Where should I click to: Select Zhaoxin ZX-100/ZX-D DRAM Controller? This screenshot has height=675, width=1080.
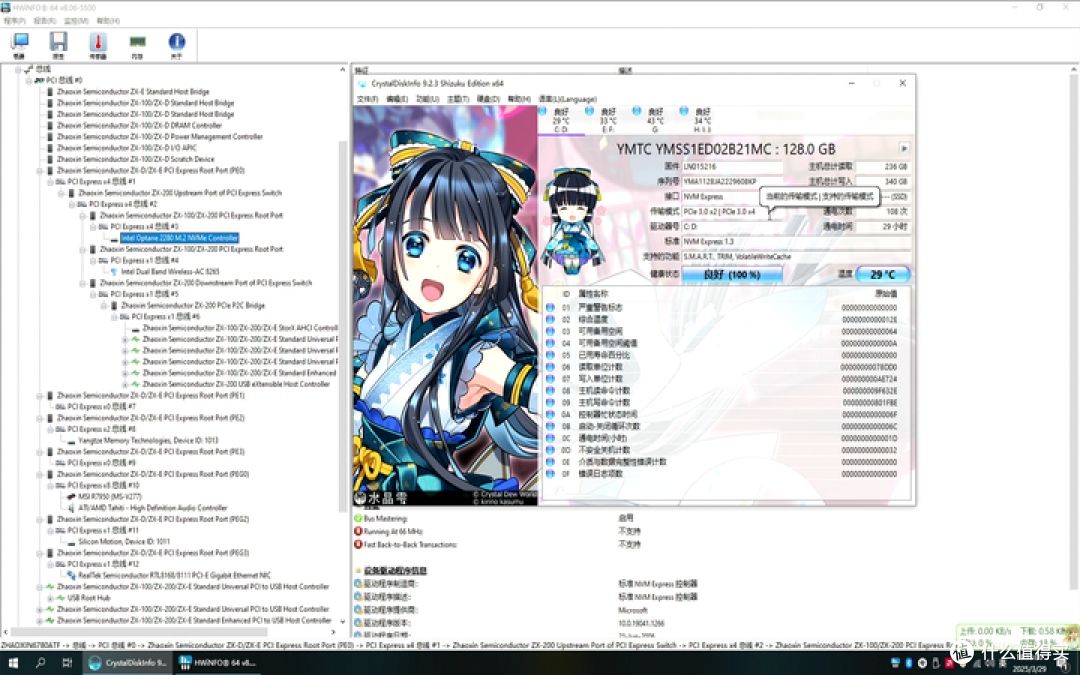click(x=139, y=125)
